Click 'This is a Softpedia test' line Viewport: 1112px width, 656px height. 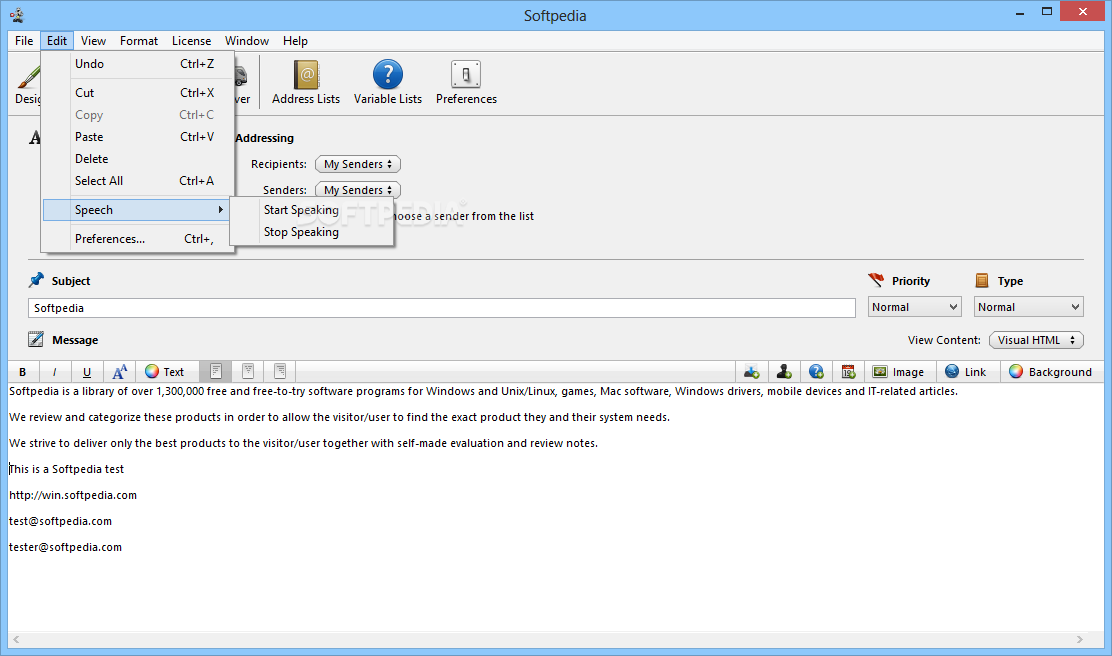[67, 469]
